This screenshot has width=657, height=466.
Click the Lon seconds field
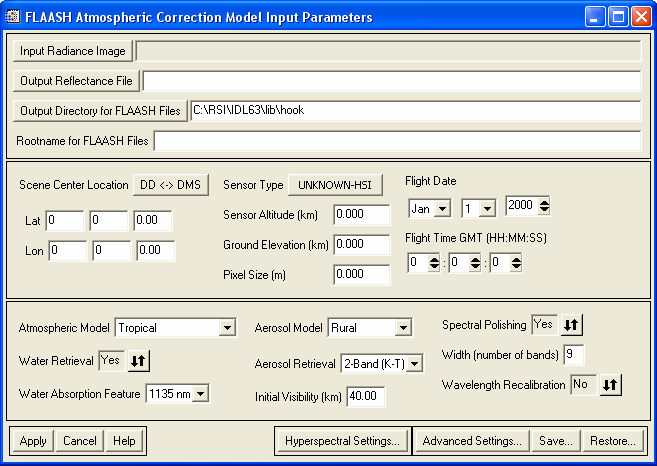pos(155,251)
